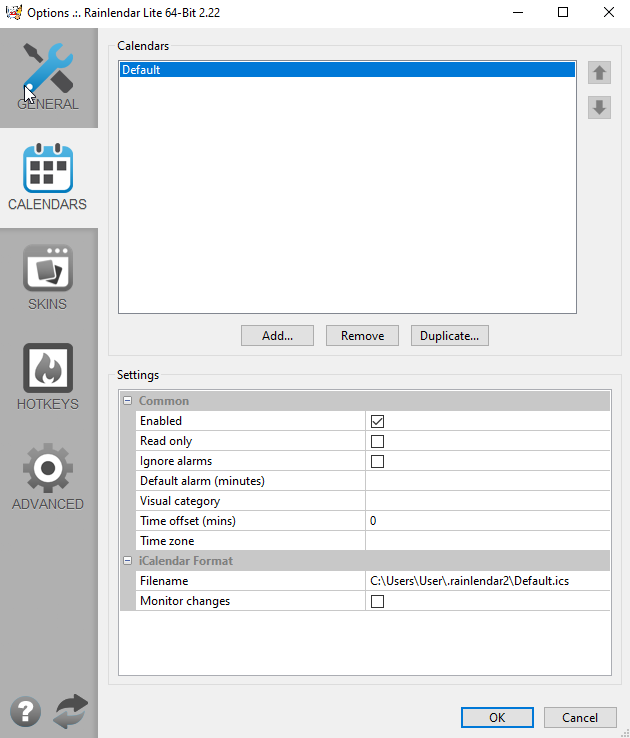The height and width of the screenshot is (738, 630).
Task: Open the Hotkeys section with flame icon
Action: click(x=48, y=376)
